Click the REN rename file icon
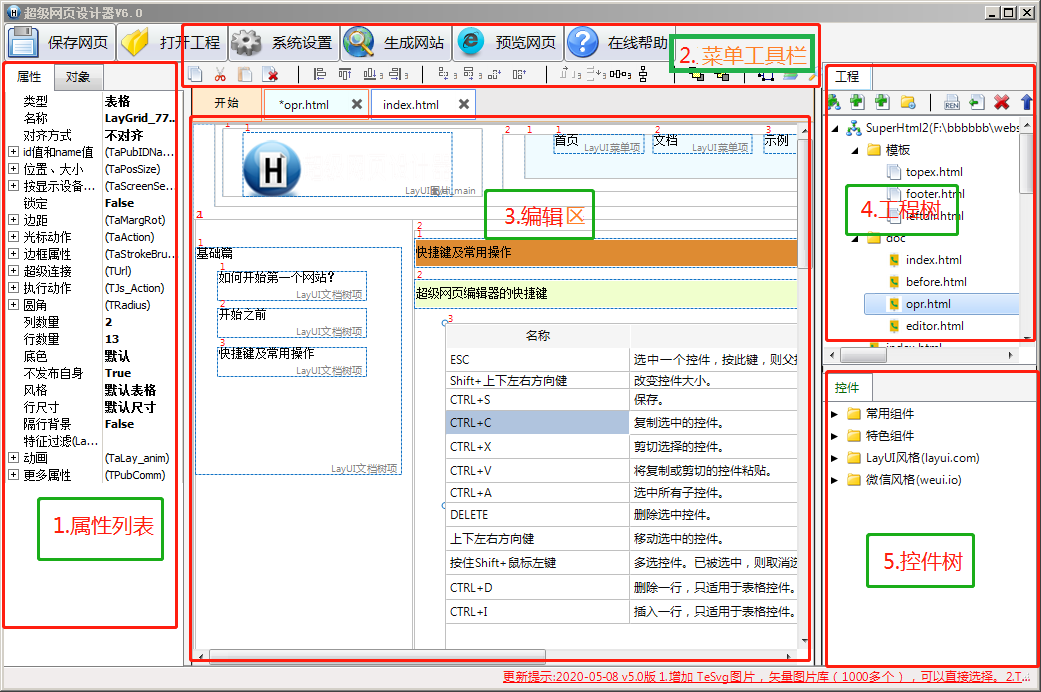This screenshot has height=692, width=1041. click(x=951, y=102)
